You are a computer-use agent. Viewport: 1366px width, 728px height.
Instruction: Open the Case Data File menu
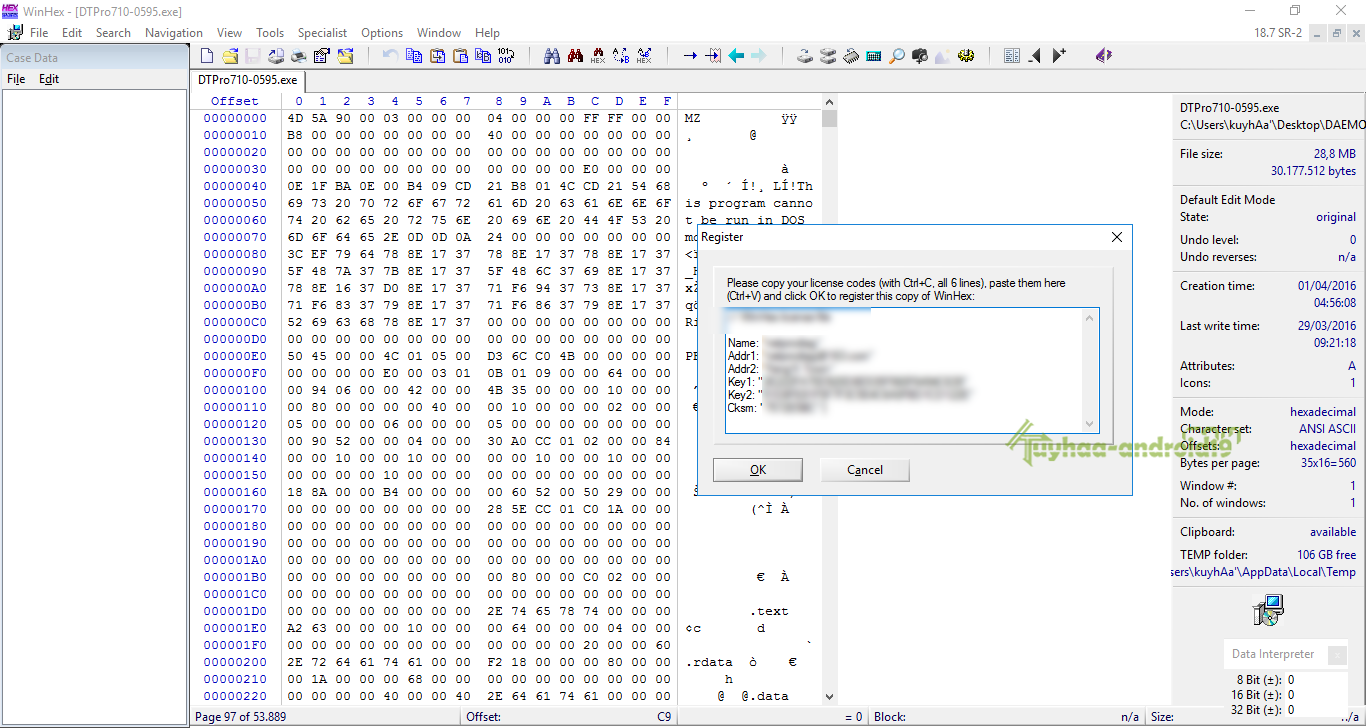click(x=16, y=79)
